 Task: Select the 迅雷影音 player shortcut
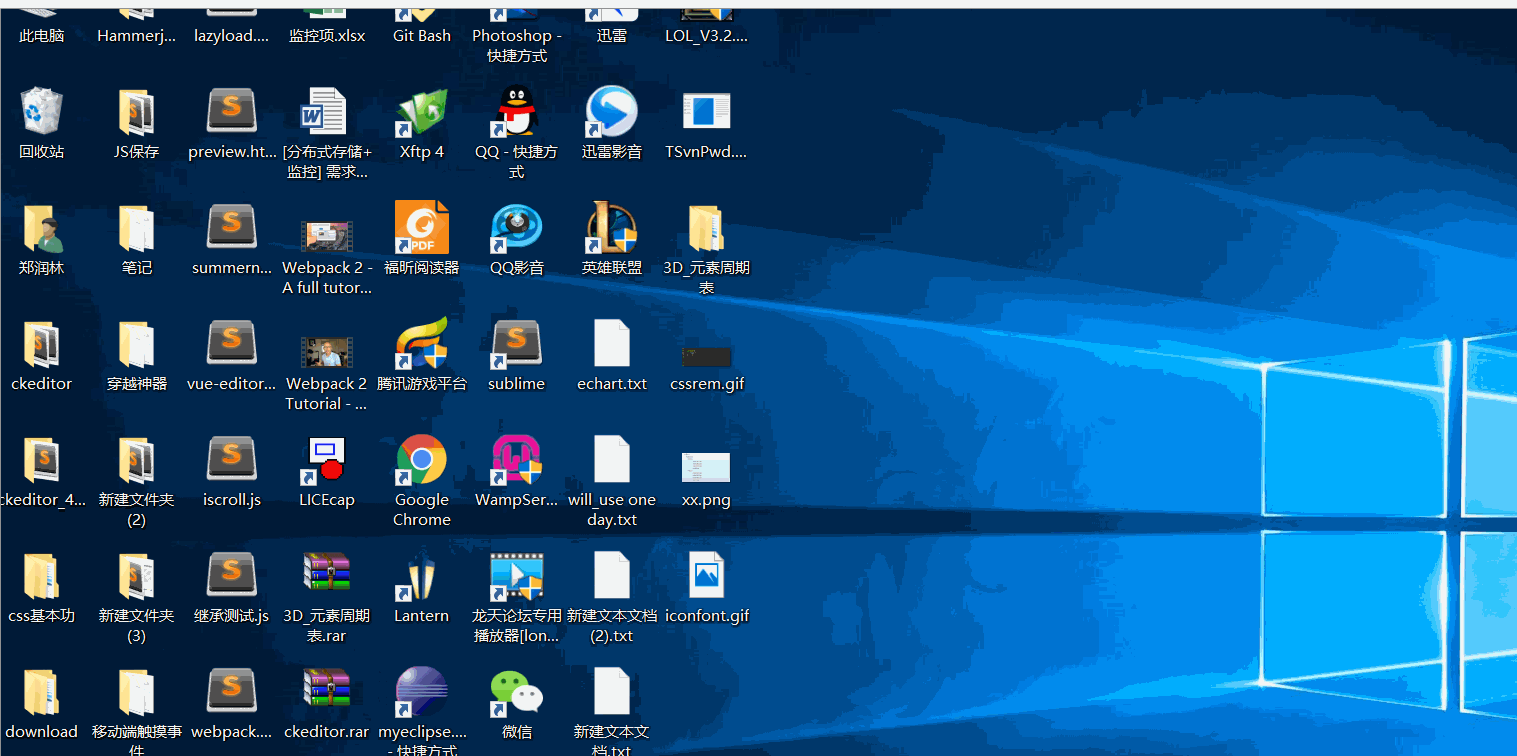pos(611,111)
